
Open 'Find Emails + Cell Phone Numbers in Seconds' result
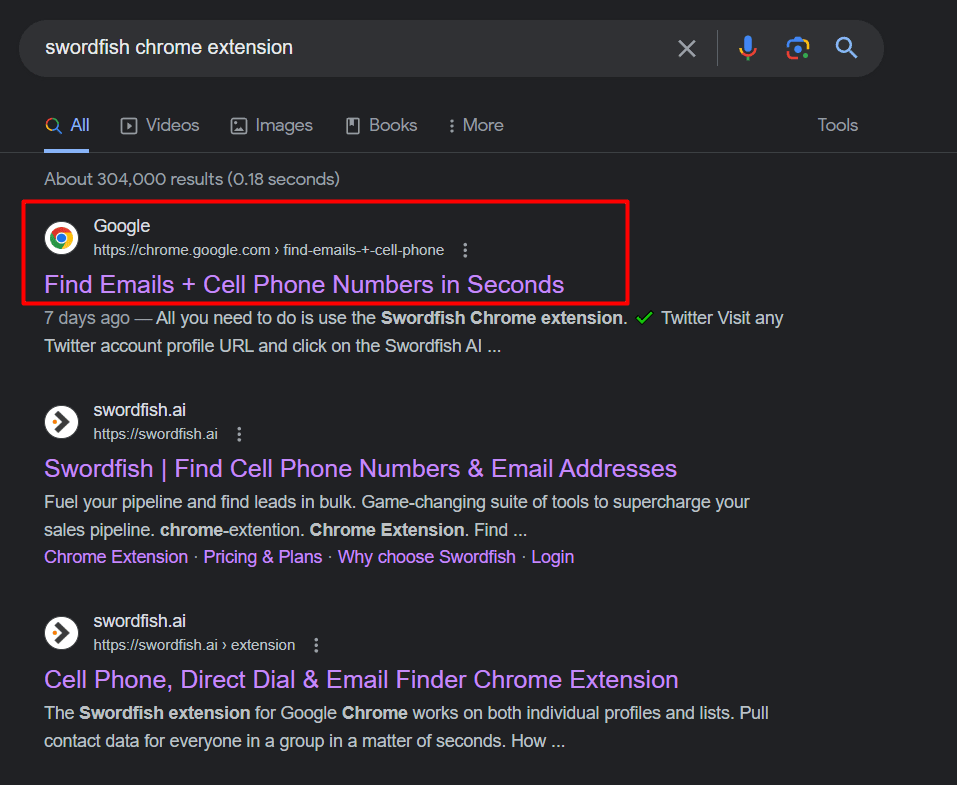tap(304, 284)
